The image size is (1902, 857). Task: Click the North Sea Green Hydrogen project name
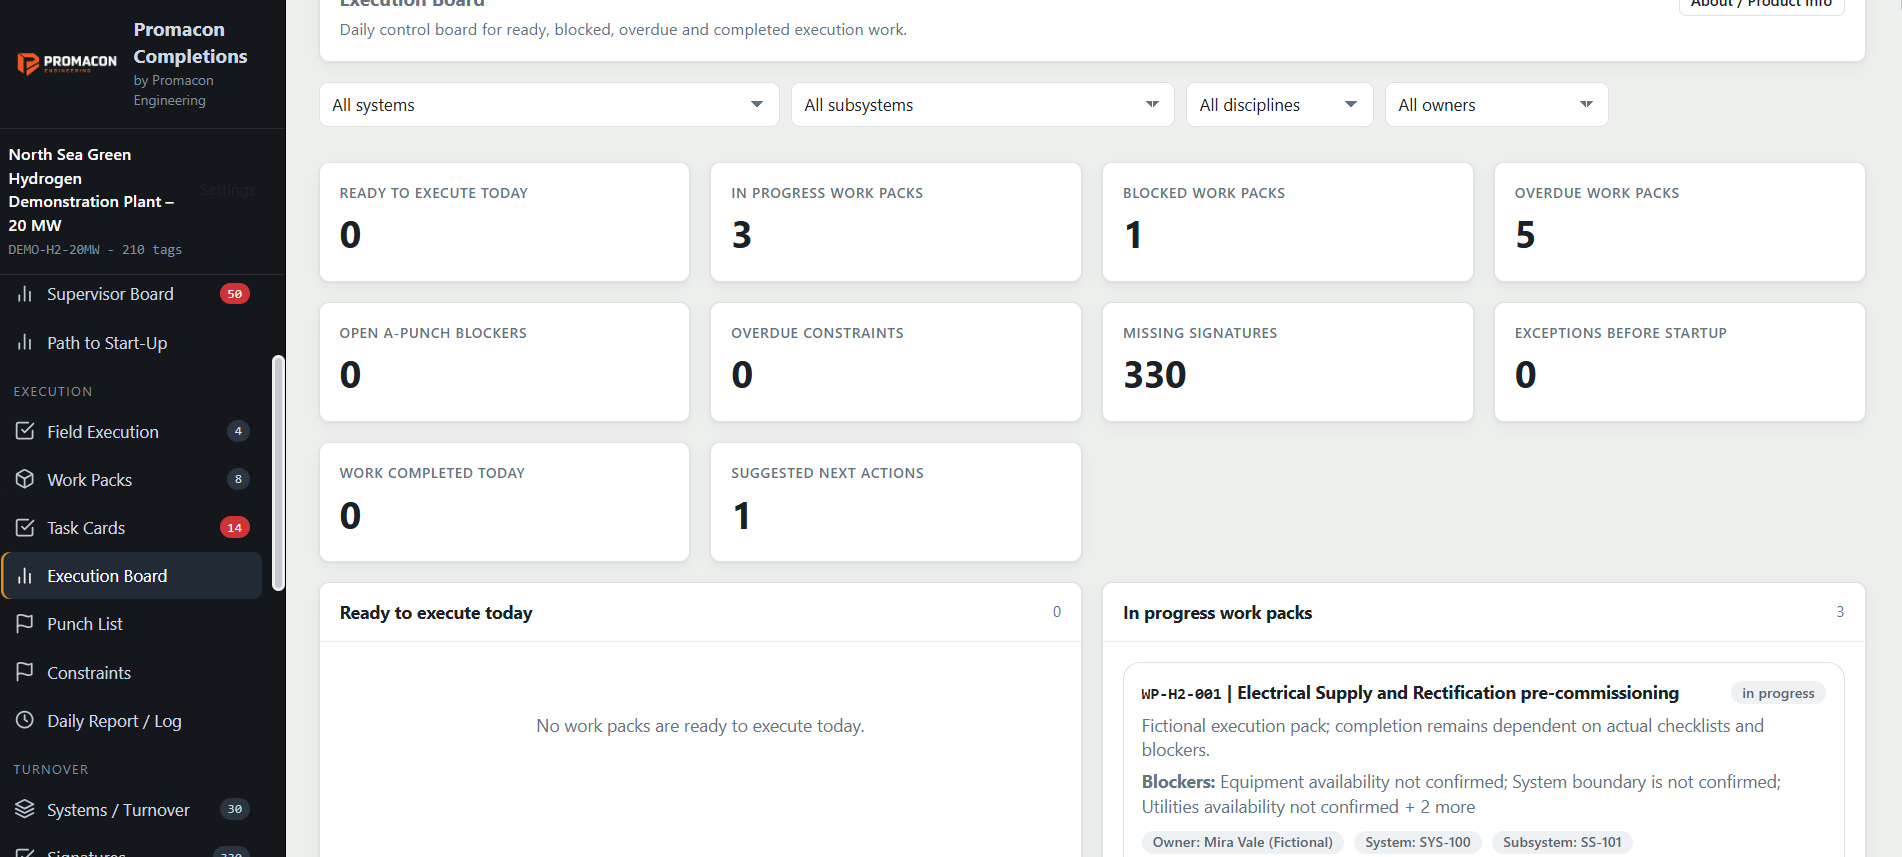click(x=91, y=190)
